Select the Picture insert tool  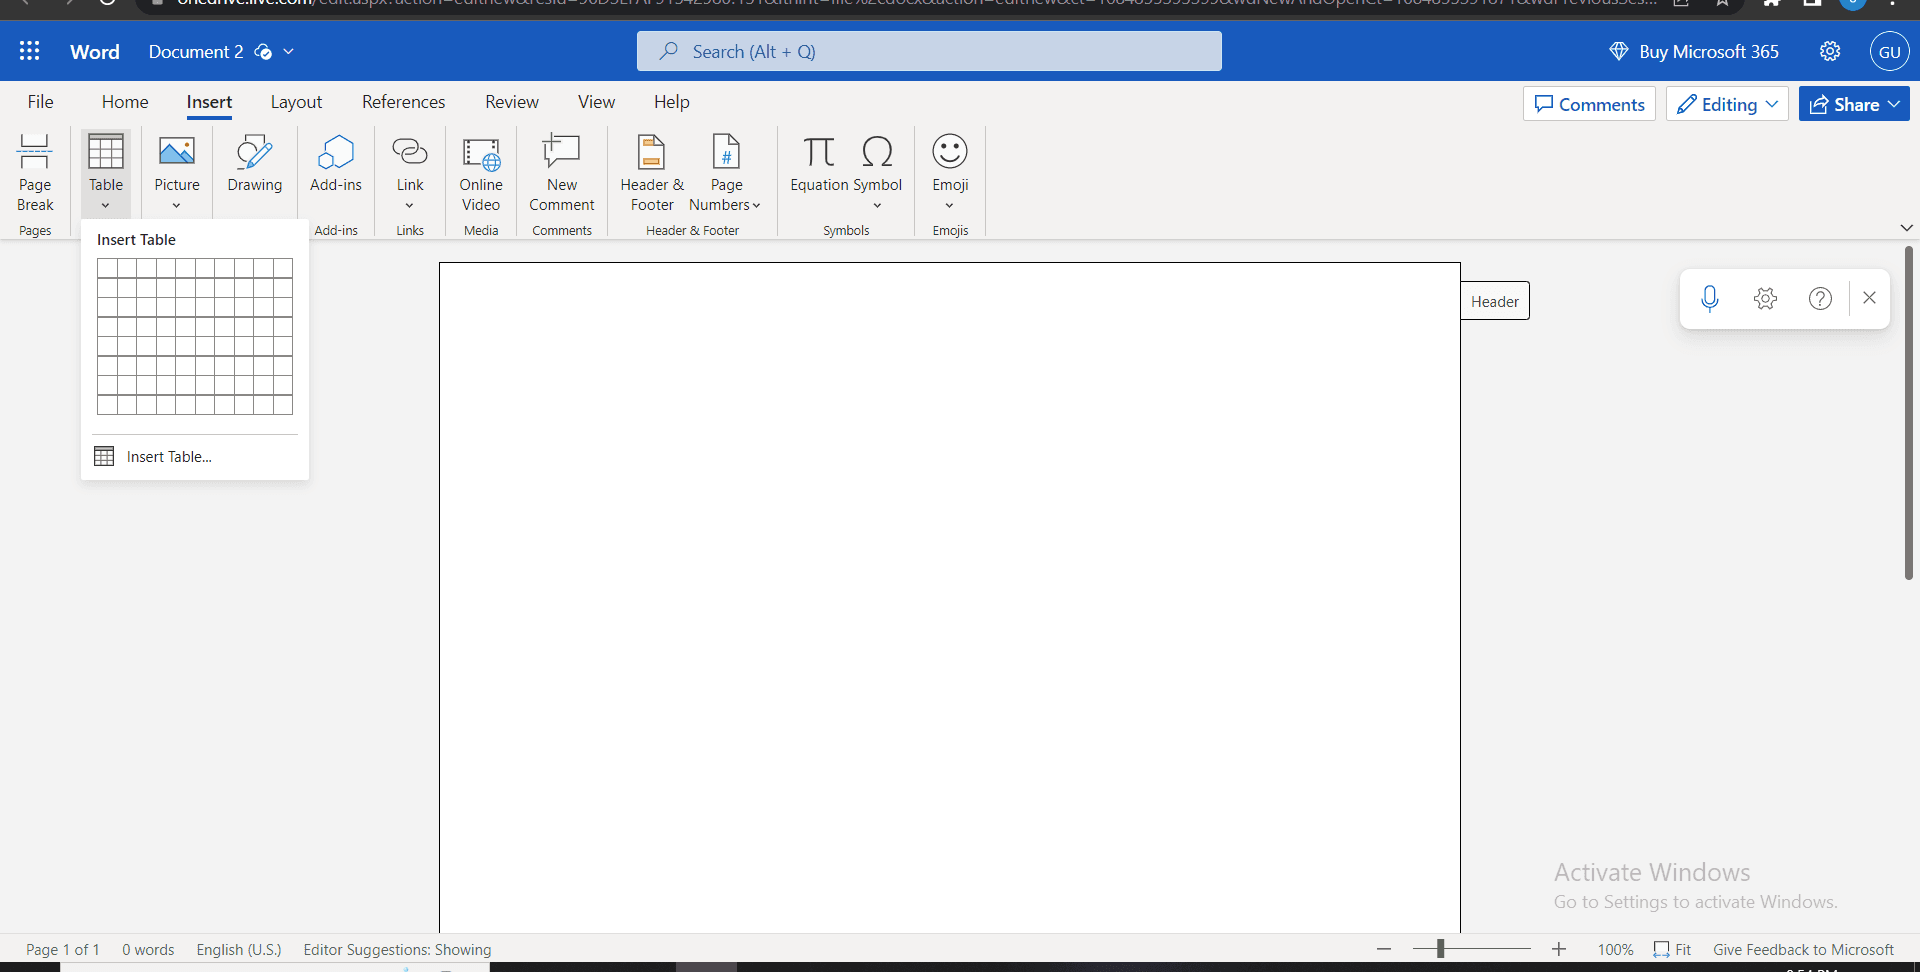click(176, 165)
